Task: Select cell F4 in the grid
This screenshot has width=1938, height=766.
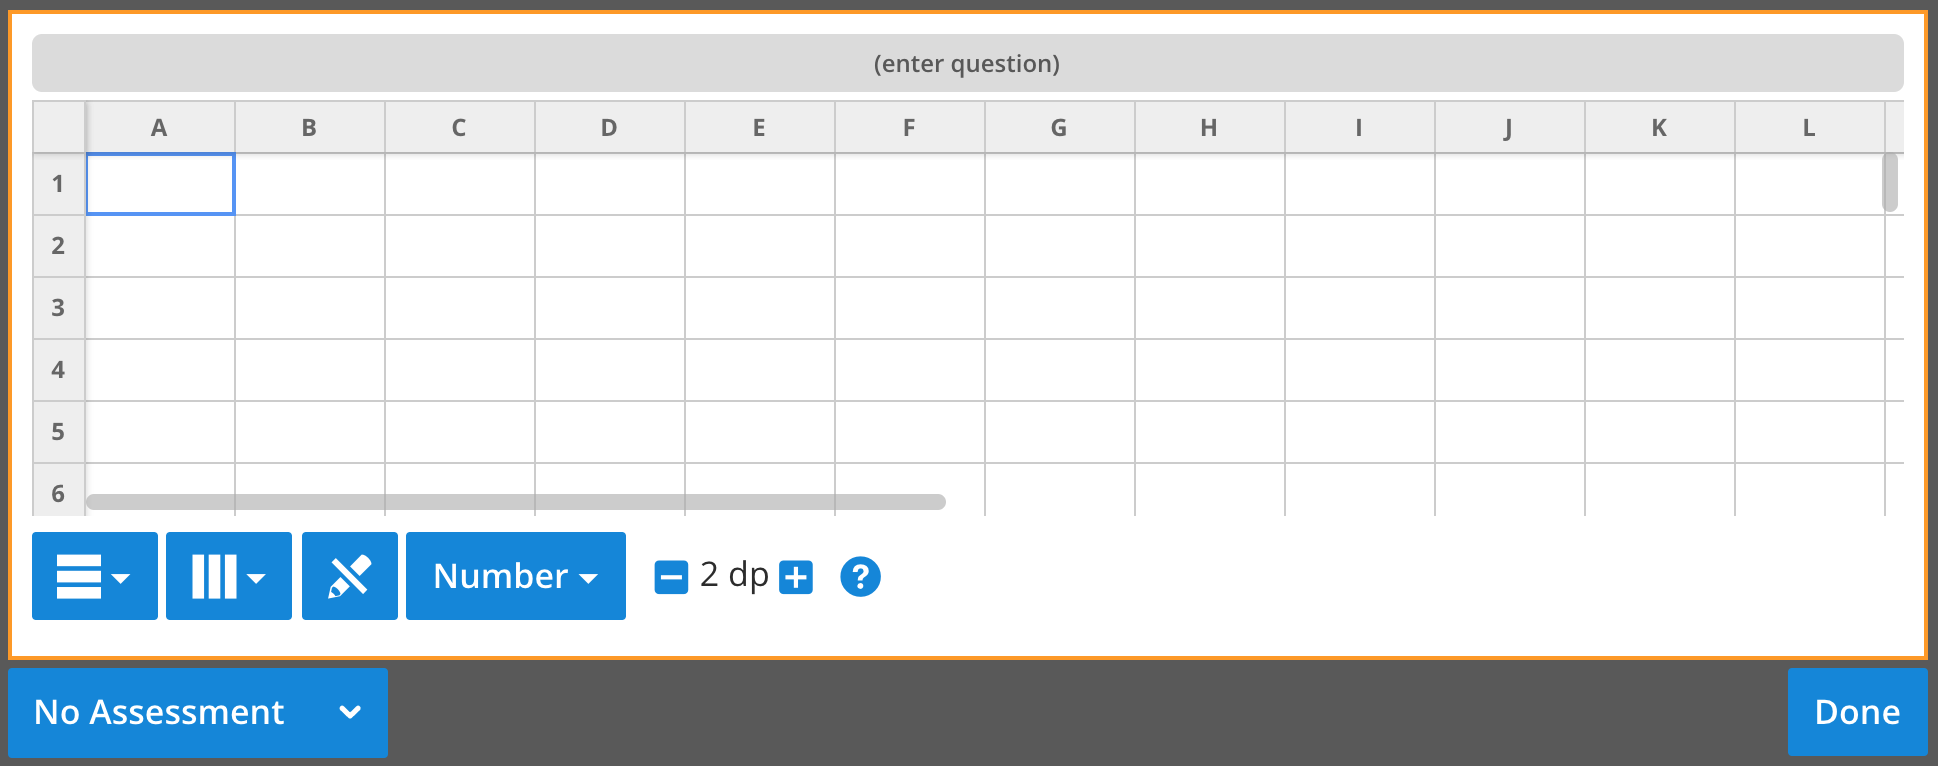Action: tap(908, 370)
